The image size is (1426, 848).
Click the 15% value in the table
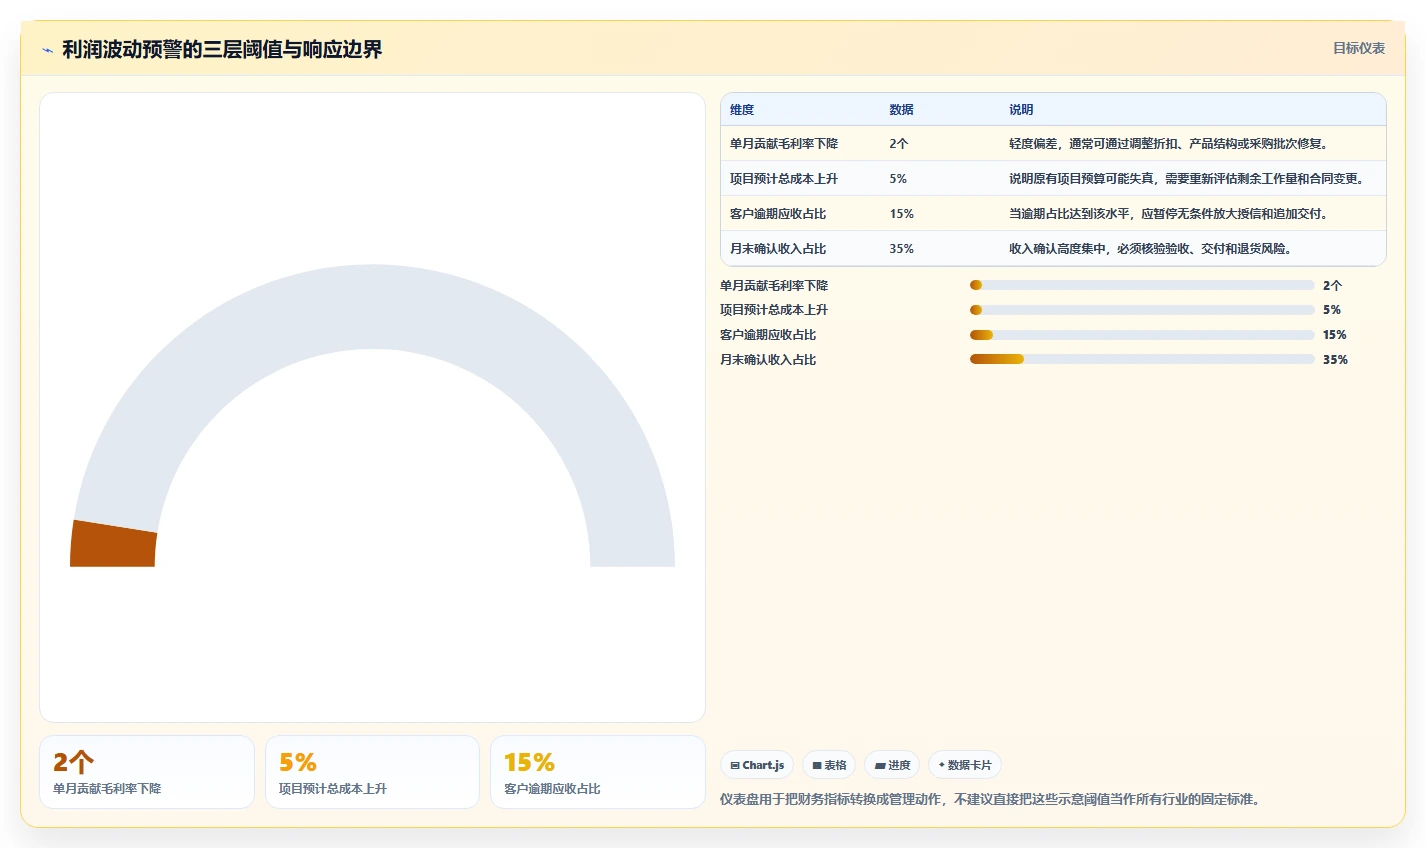click(901, 214)
